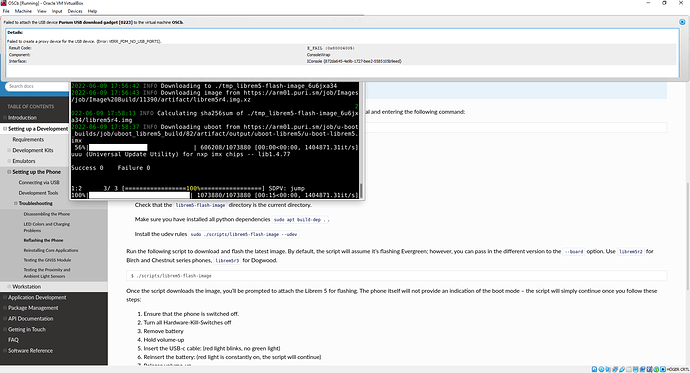
Task: Open Reinstalling Core Applications link
Action: coord(51,250)
